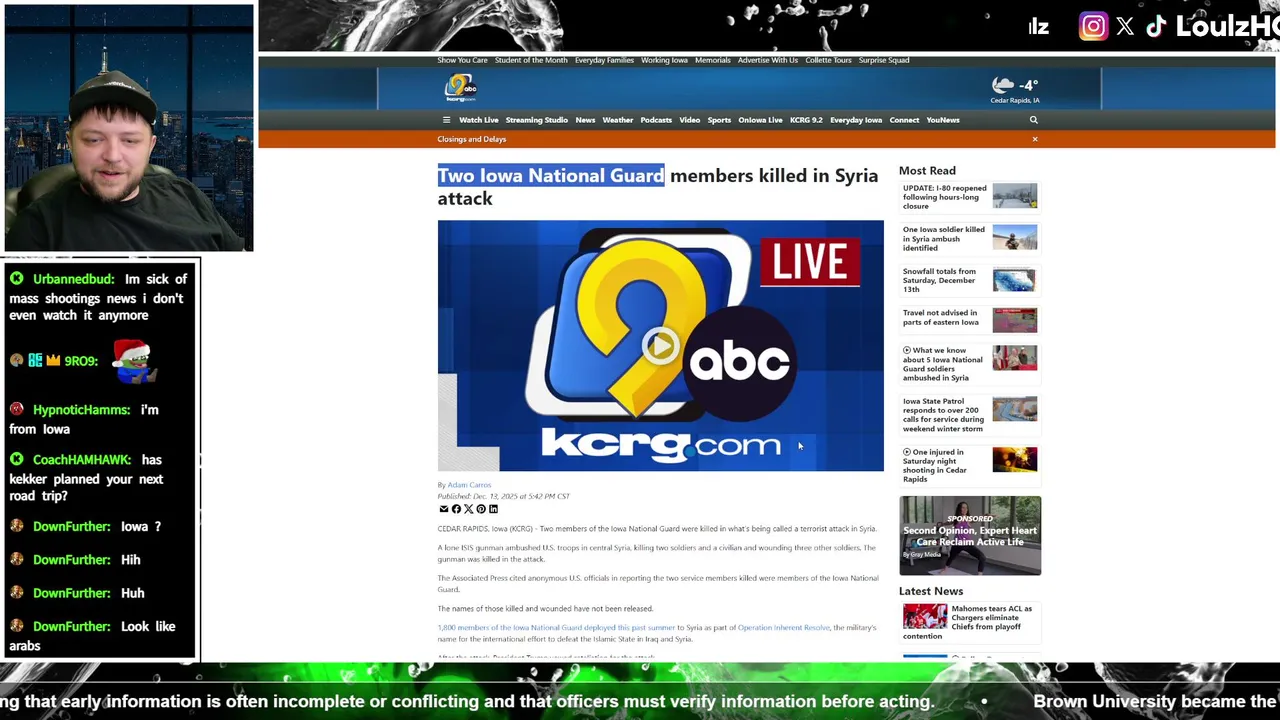Click Mahomes story thumbnail
The width and height of the screenshot is (1280, 720).
click(925, 617)
